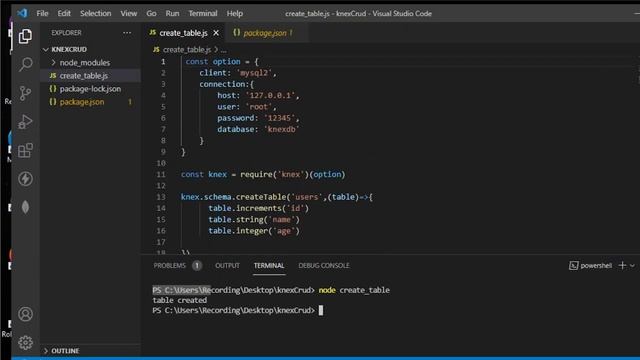Click the terminal input prompt cursor

point(321,311)
